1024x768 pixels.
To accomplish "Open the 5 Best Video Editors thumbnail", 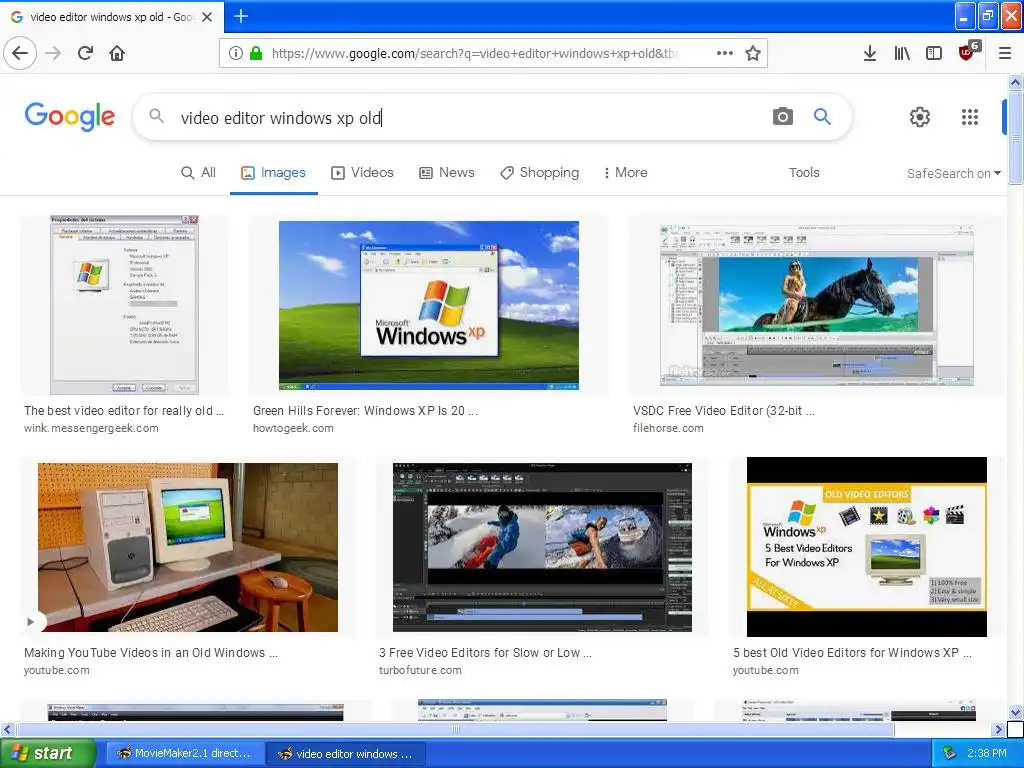I will [x=867, y=547].
